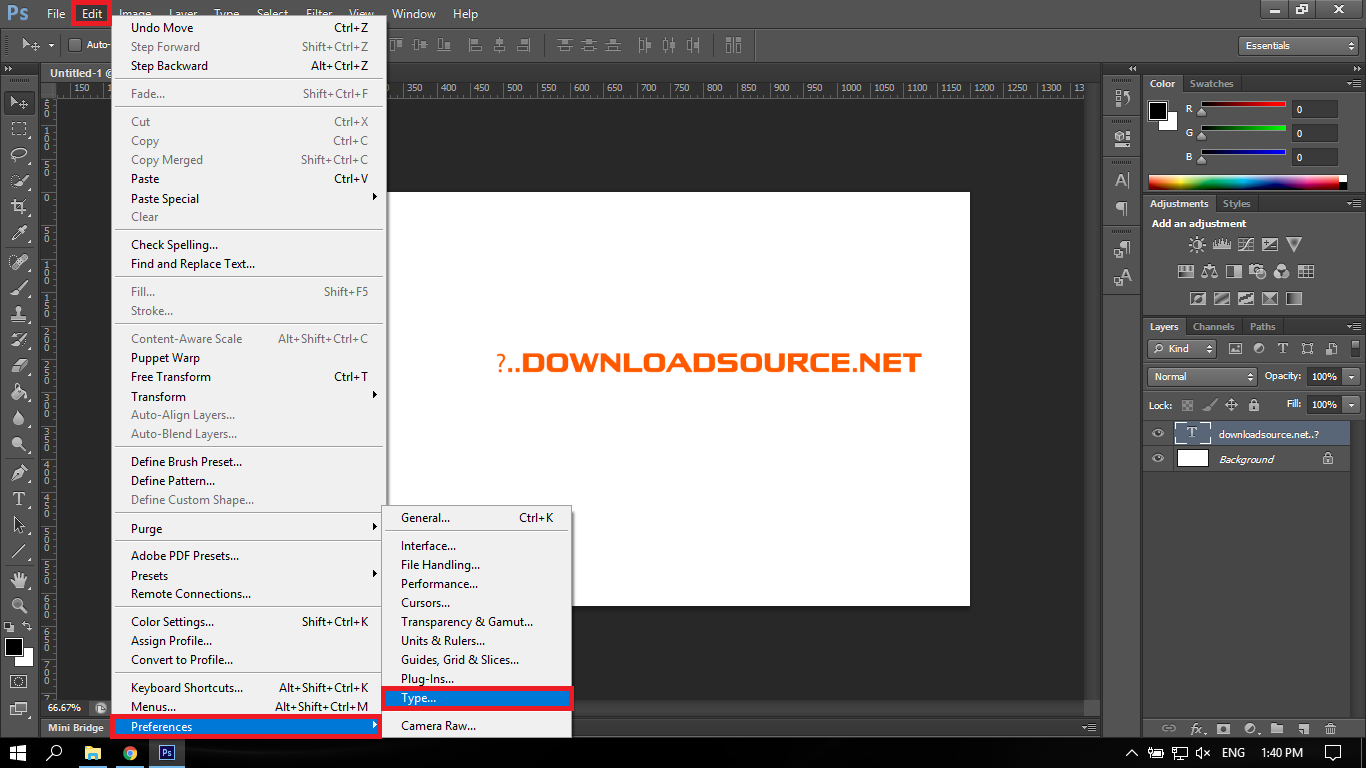Hide the Background layer
This screenshot has height=768, width=1366.
1158,459
